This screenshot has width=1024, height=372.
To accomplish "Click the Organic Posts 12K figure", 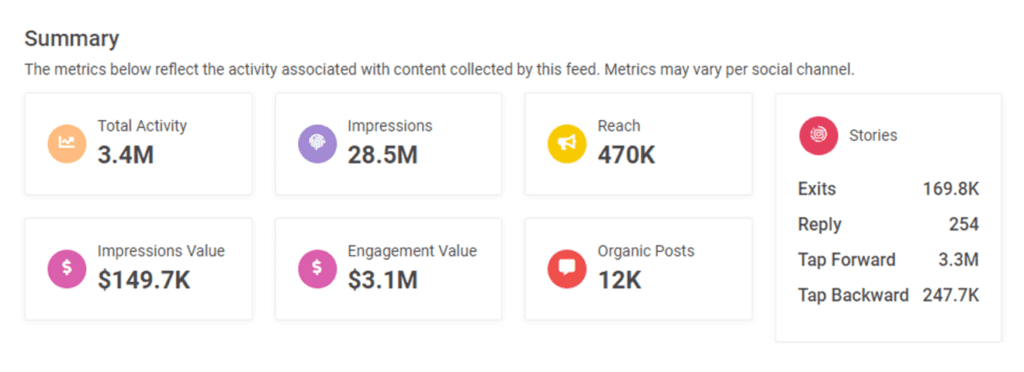I will [x=620, y=280].
